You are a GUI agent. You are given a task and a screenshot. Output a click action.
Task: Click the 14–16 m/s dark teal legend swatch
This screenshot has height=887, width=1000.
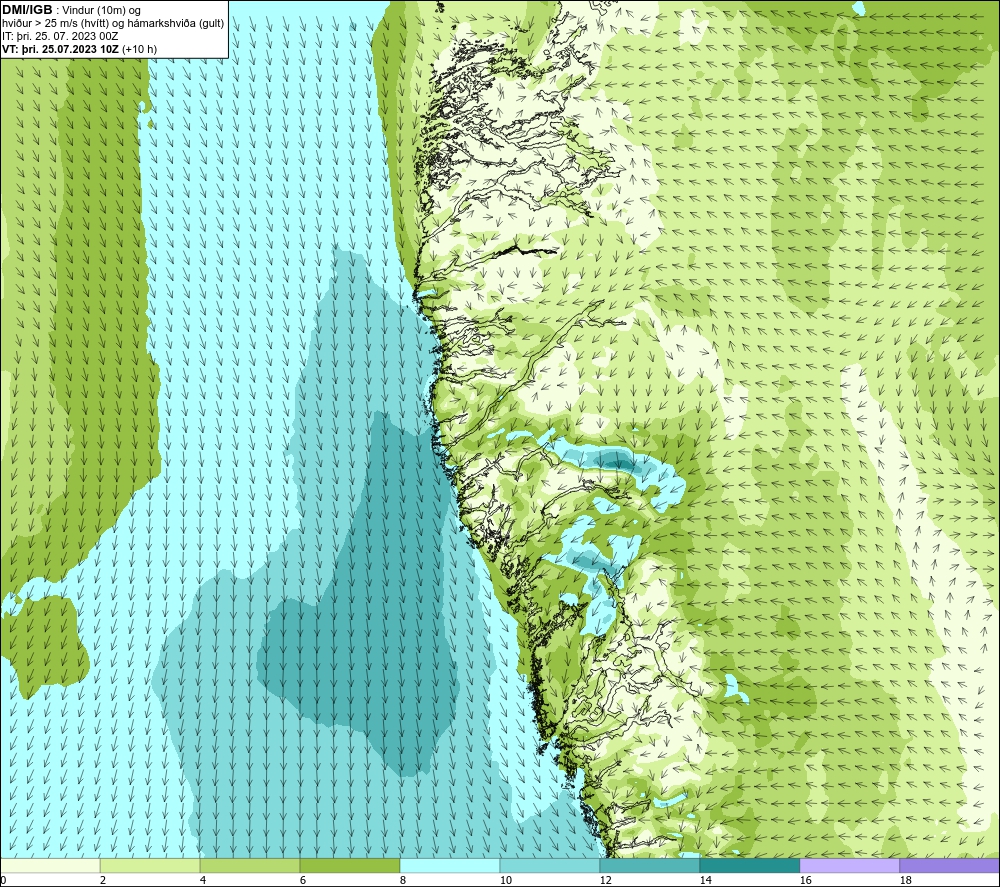tap(749, 865)
